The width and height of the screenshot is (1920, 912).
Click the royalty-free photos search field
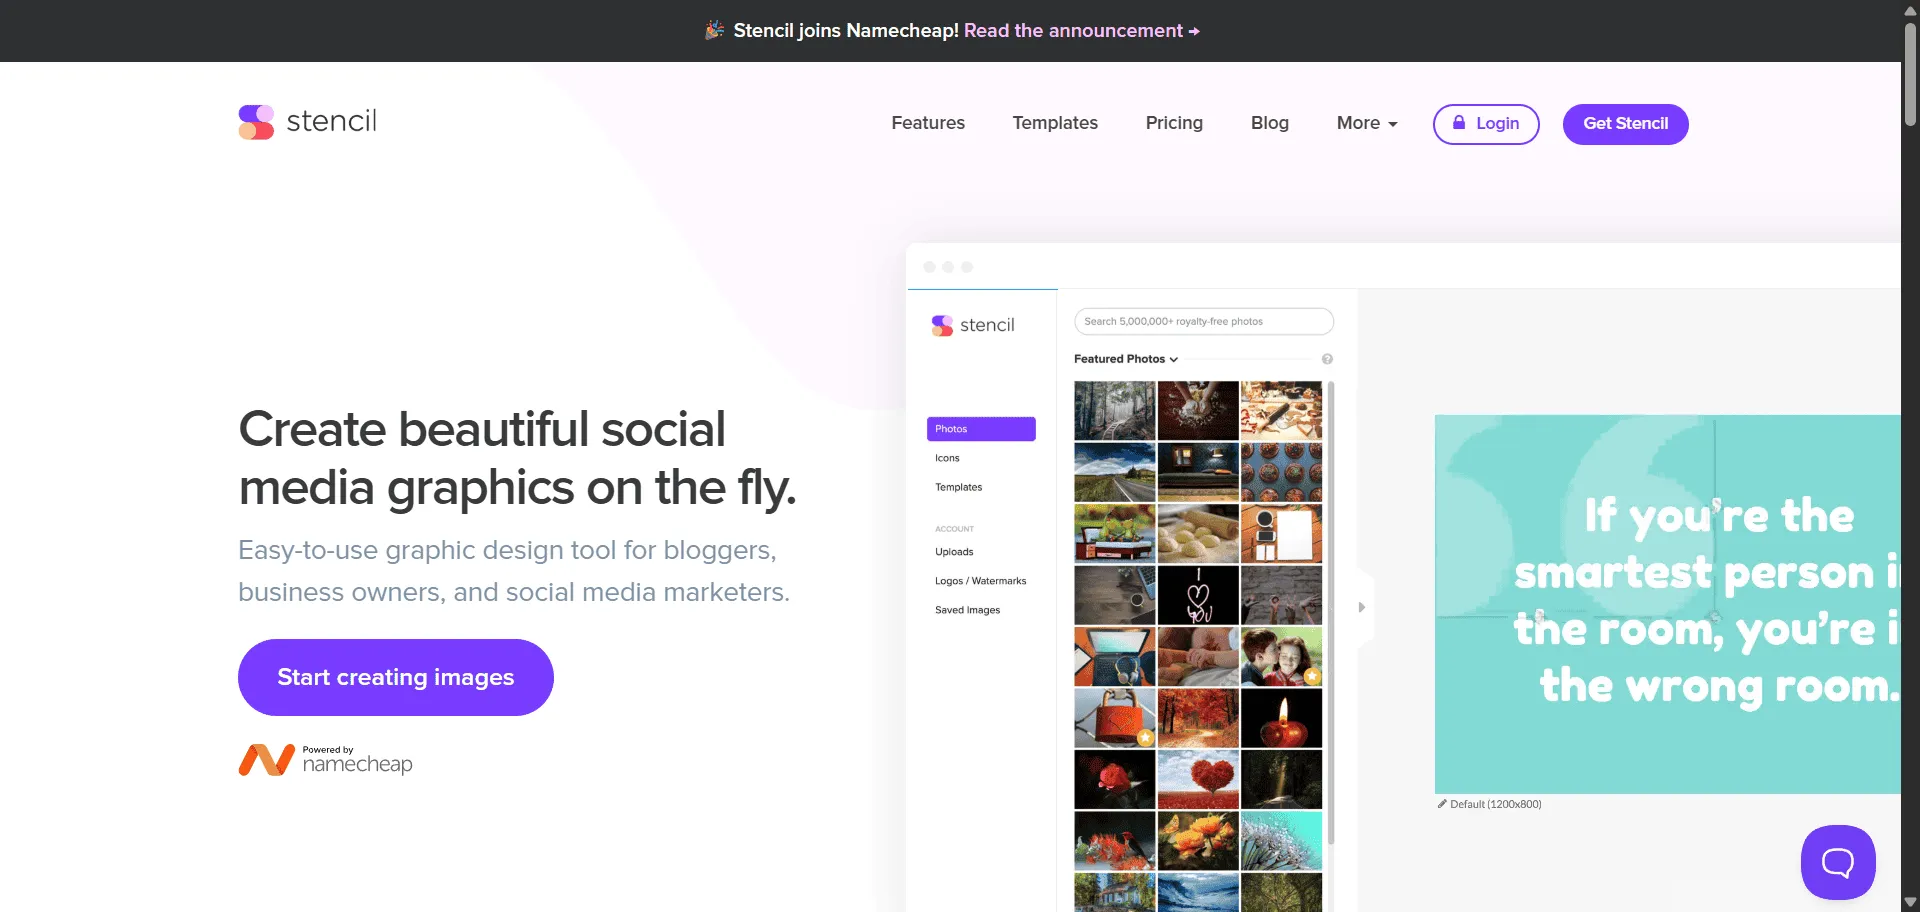click(x=1203, y=321)
